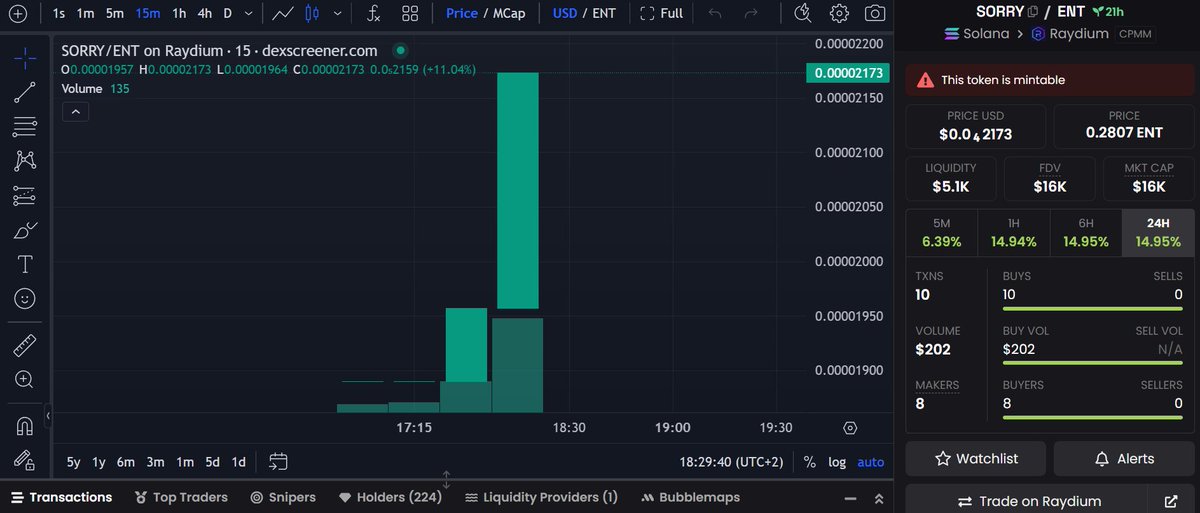
Task: Set the 5m time interval
Action: pyautogui.click(x=115, y=14)
